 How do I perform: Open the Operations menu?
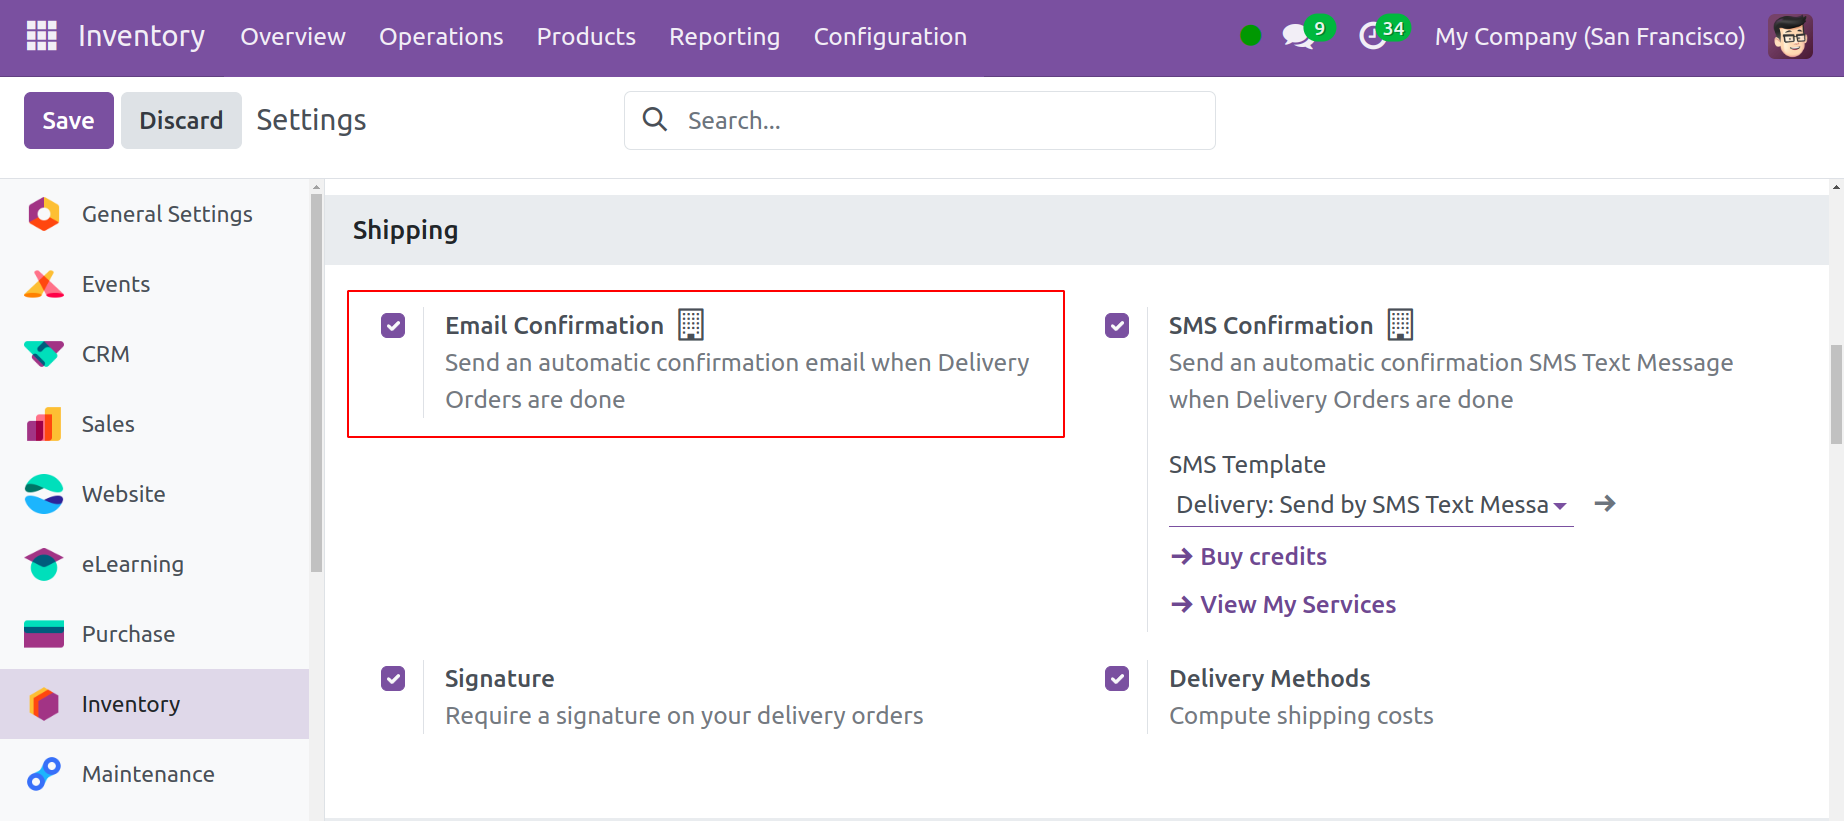click(441, 37)
